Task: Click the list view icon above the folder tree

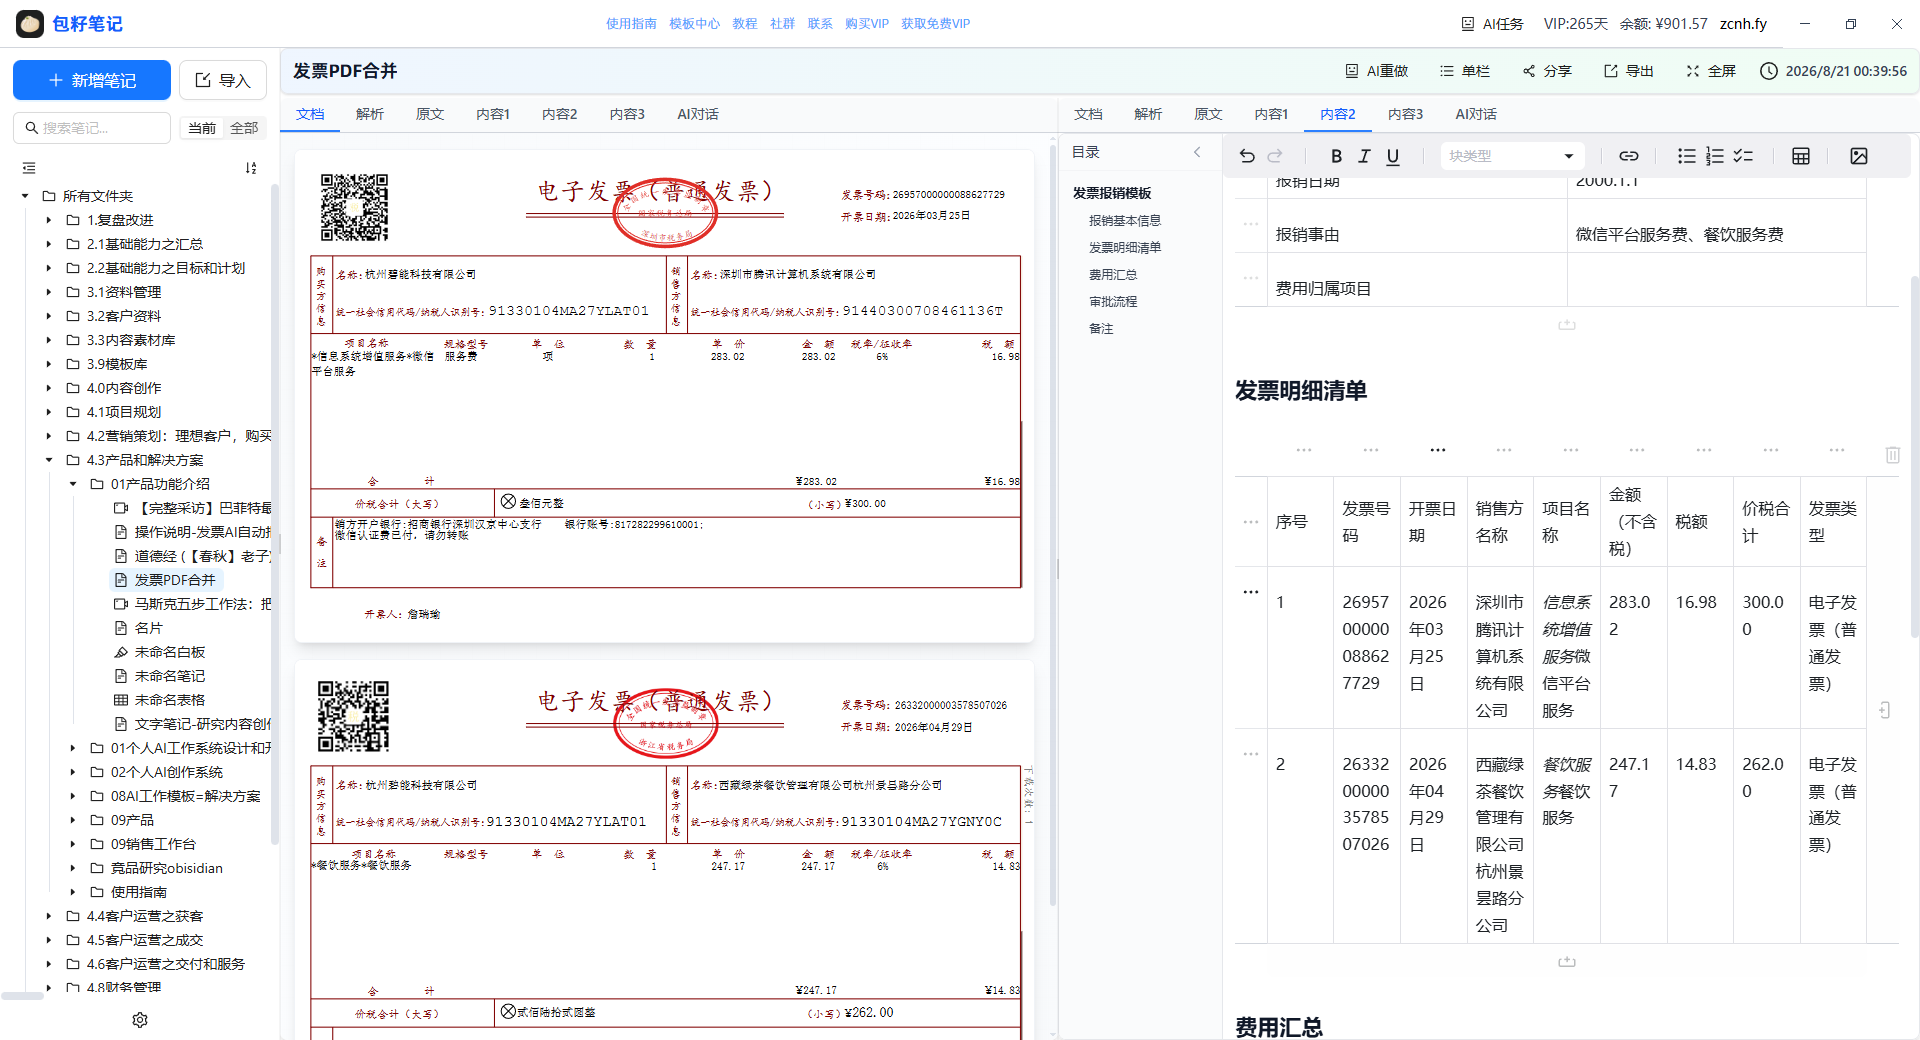Action: point(29,168)
